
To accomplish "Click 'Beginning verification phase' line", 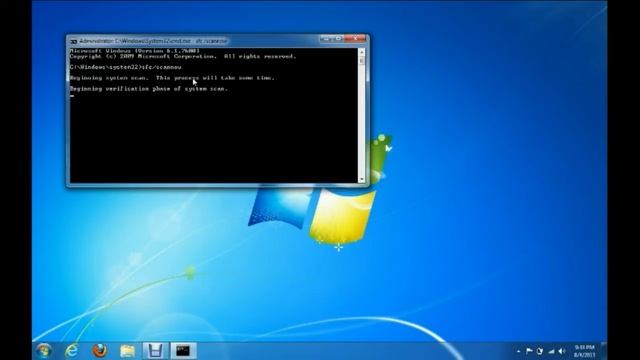I will coord(149,89).
